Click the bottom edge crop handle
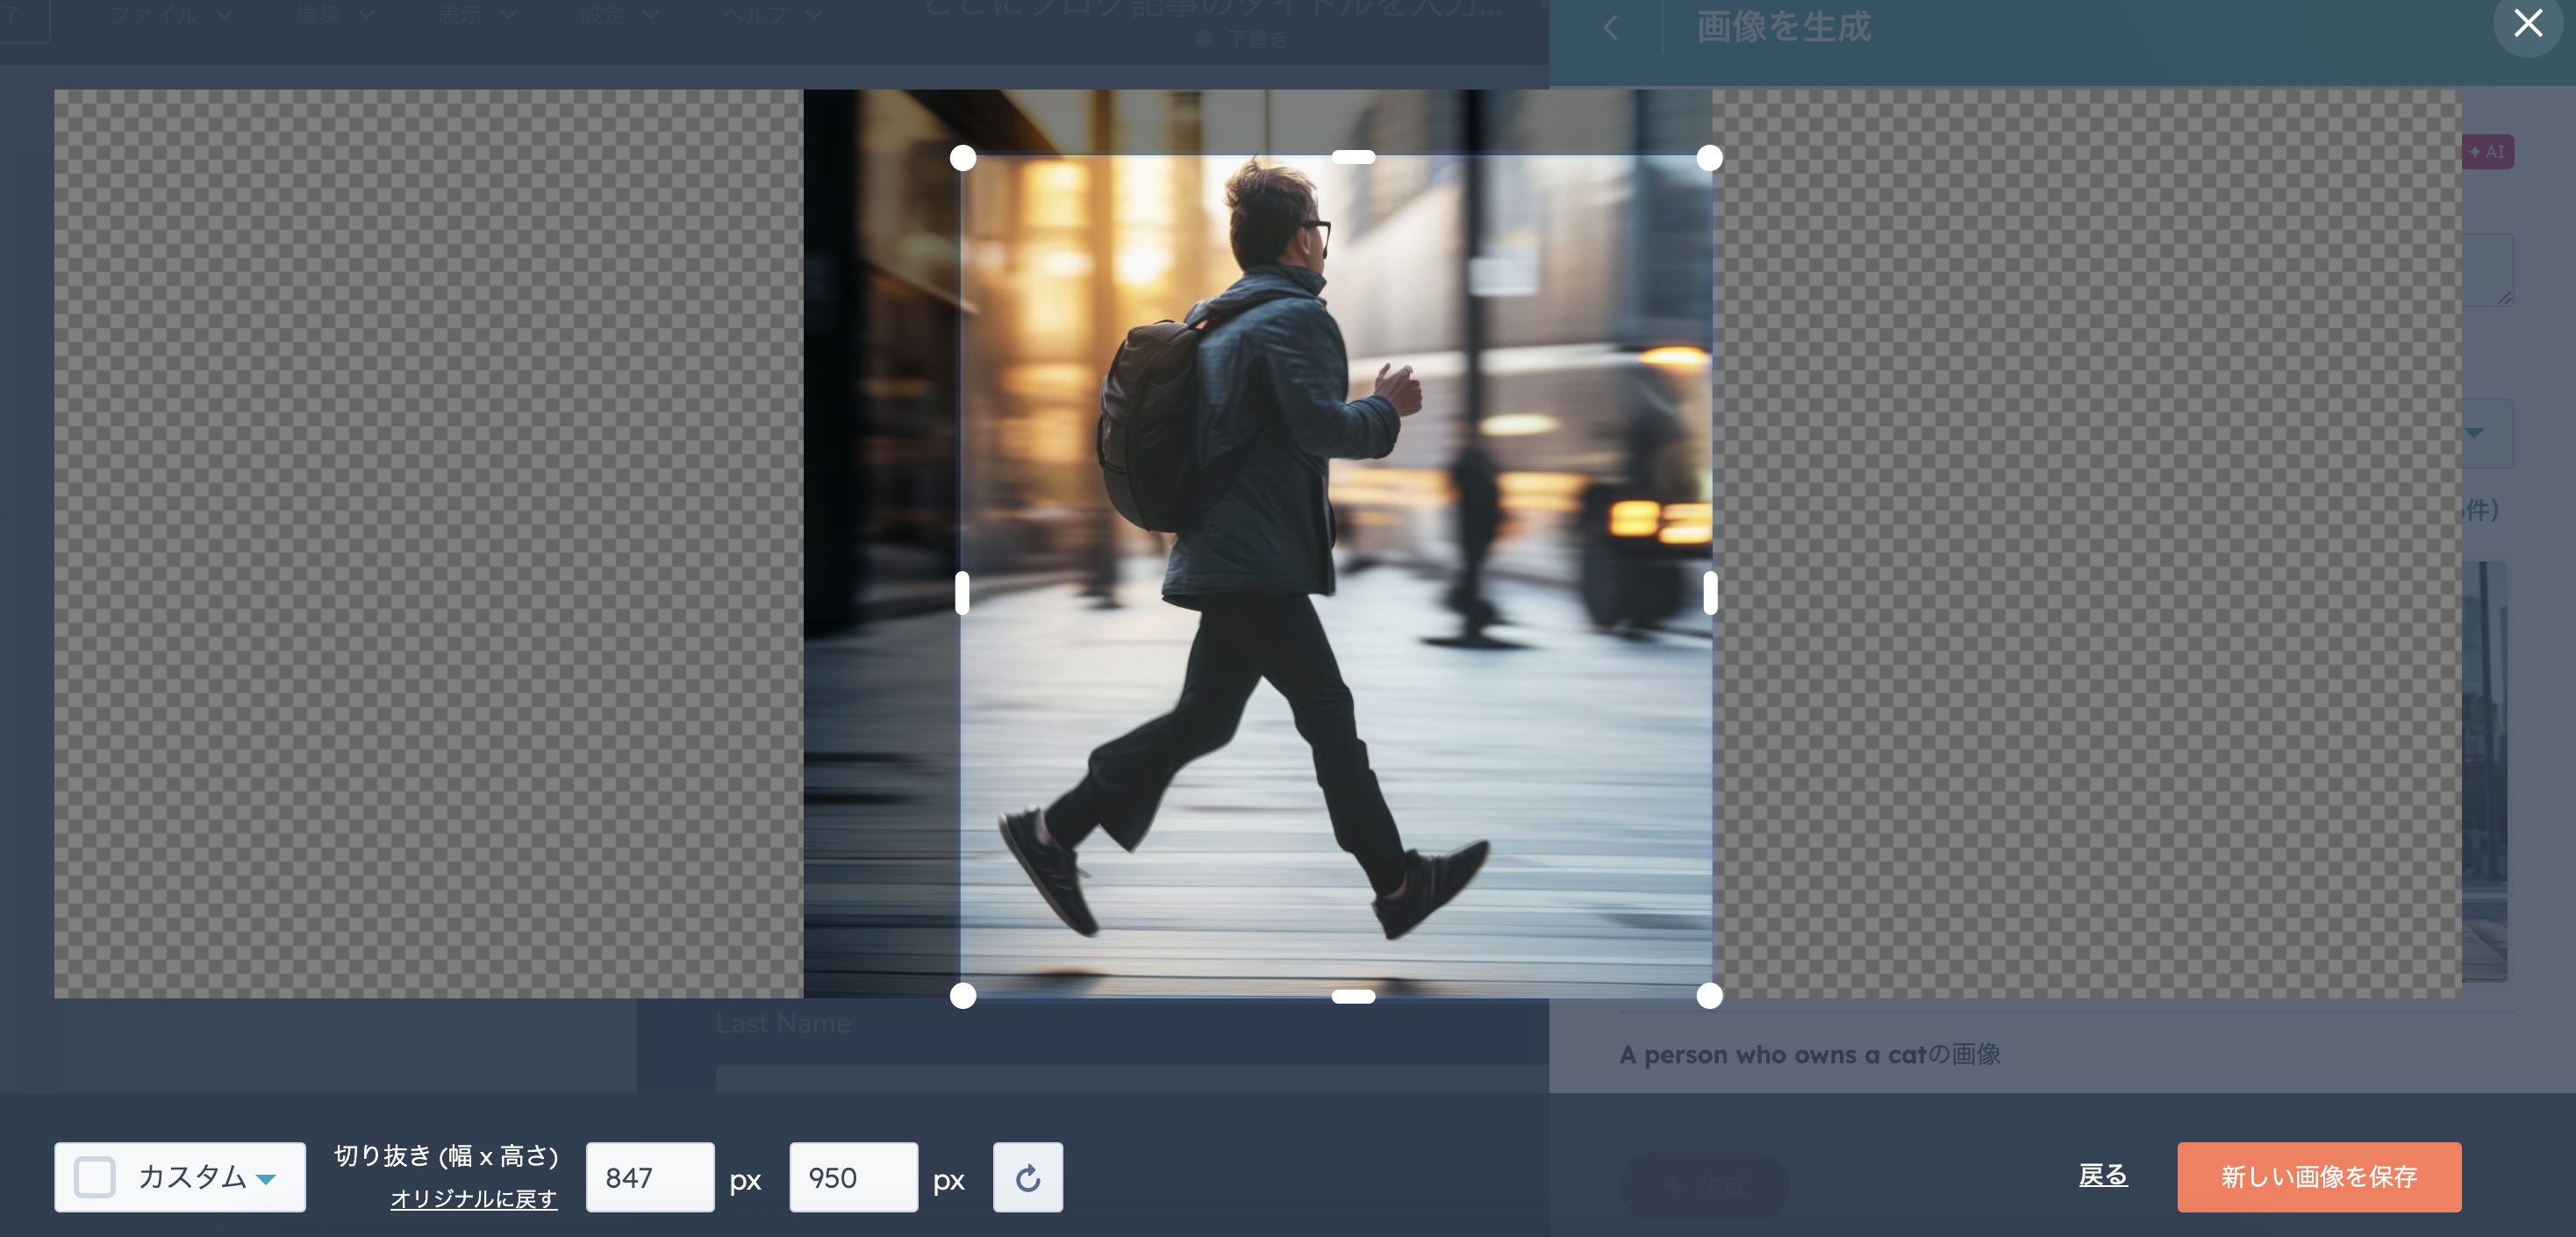Image resolution: width=2576 pixels, height=1237 pixels. click(x=1353, y=996)
